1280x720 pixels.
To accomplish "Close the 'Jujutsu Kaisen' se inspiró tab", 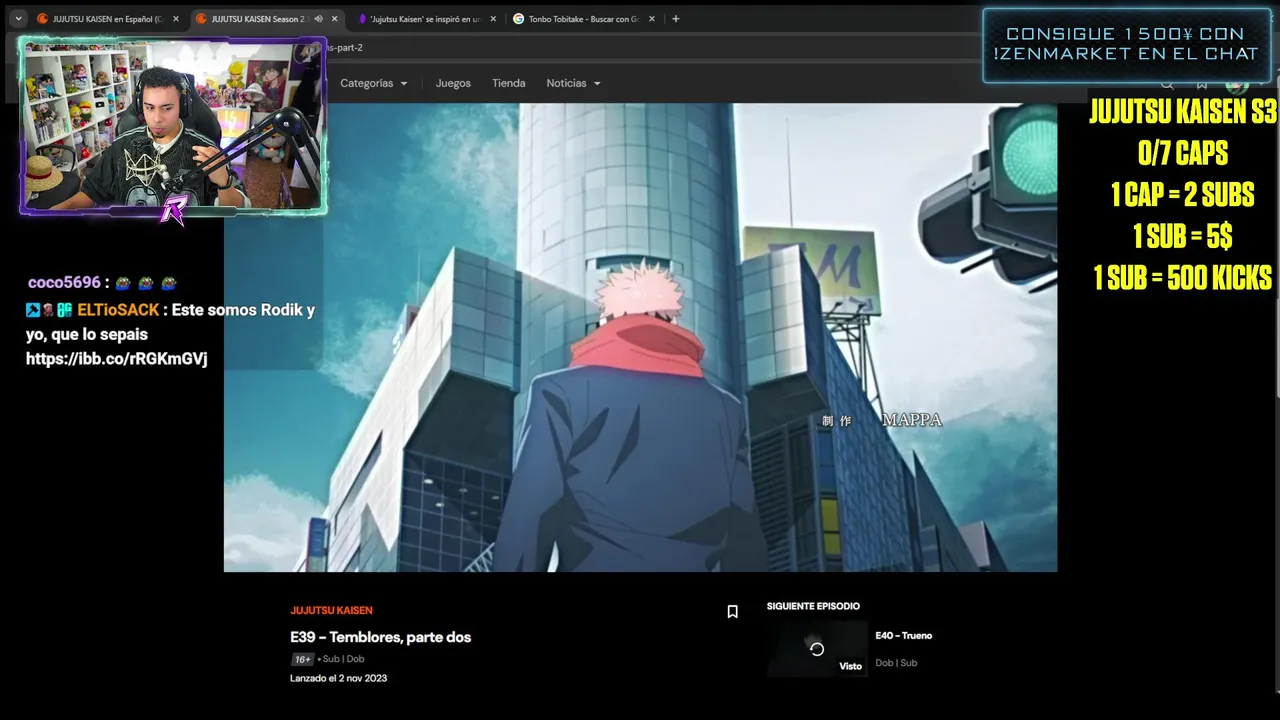I will coord(493,19).
